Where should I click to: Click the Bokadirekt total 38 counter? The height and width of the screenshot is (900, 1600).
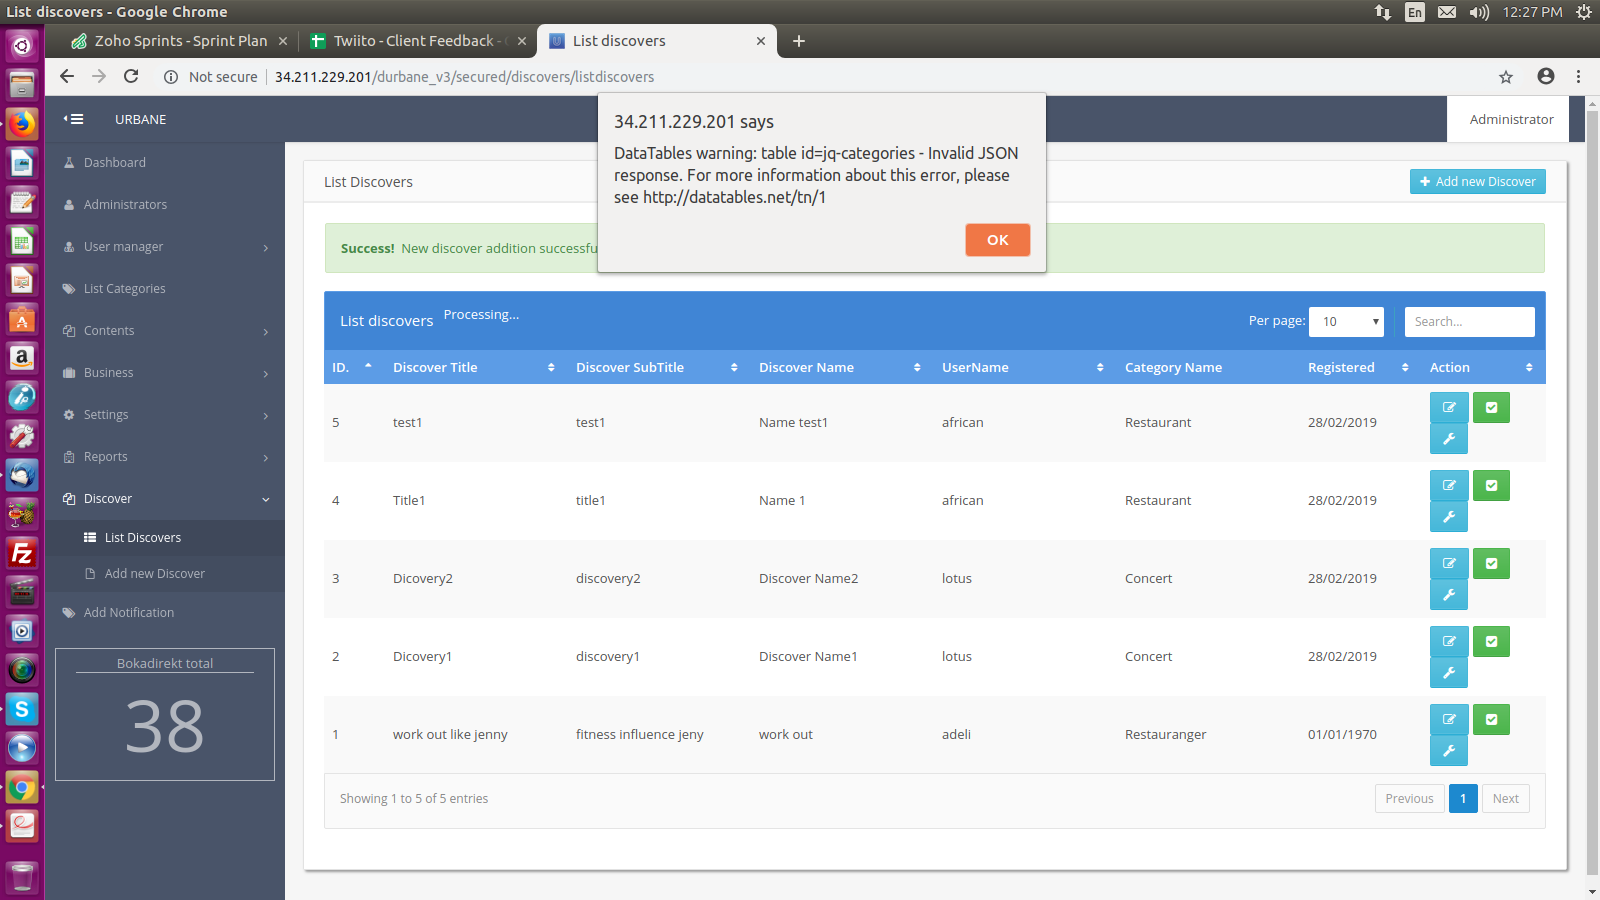point(165,714)
